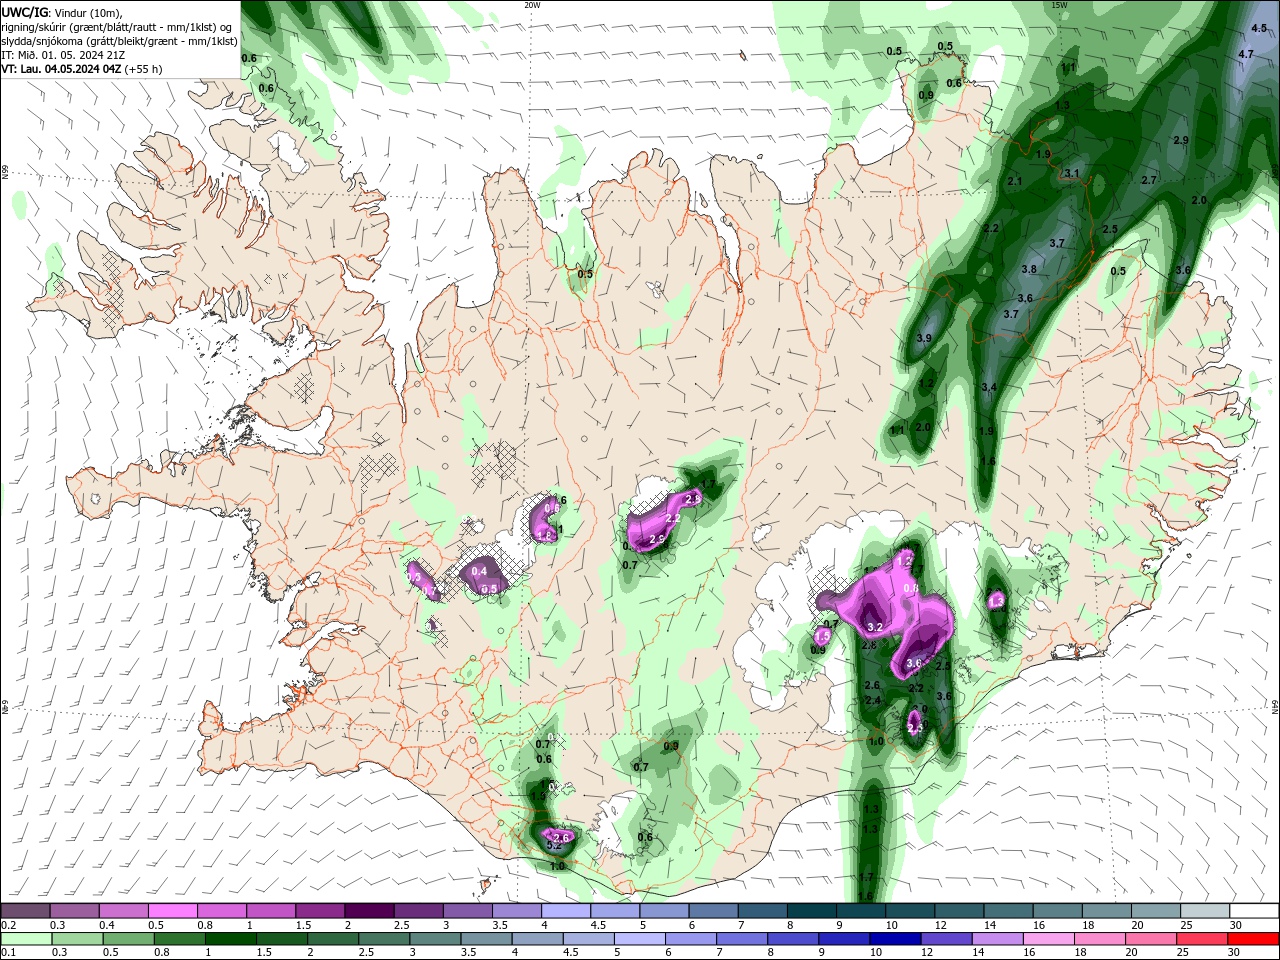Click the grey-purple swatch labeled 0.2, upper row
The height and width of the screenshot is (960, 1280).
[x=25, y=911]
